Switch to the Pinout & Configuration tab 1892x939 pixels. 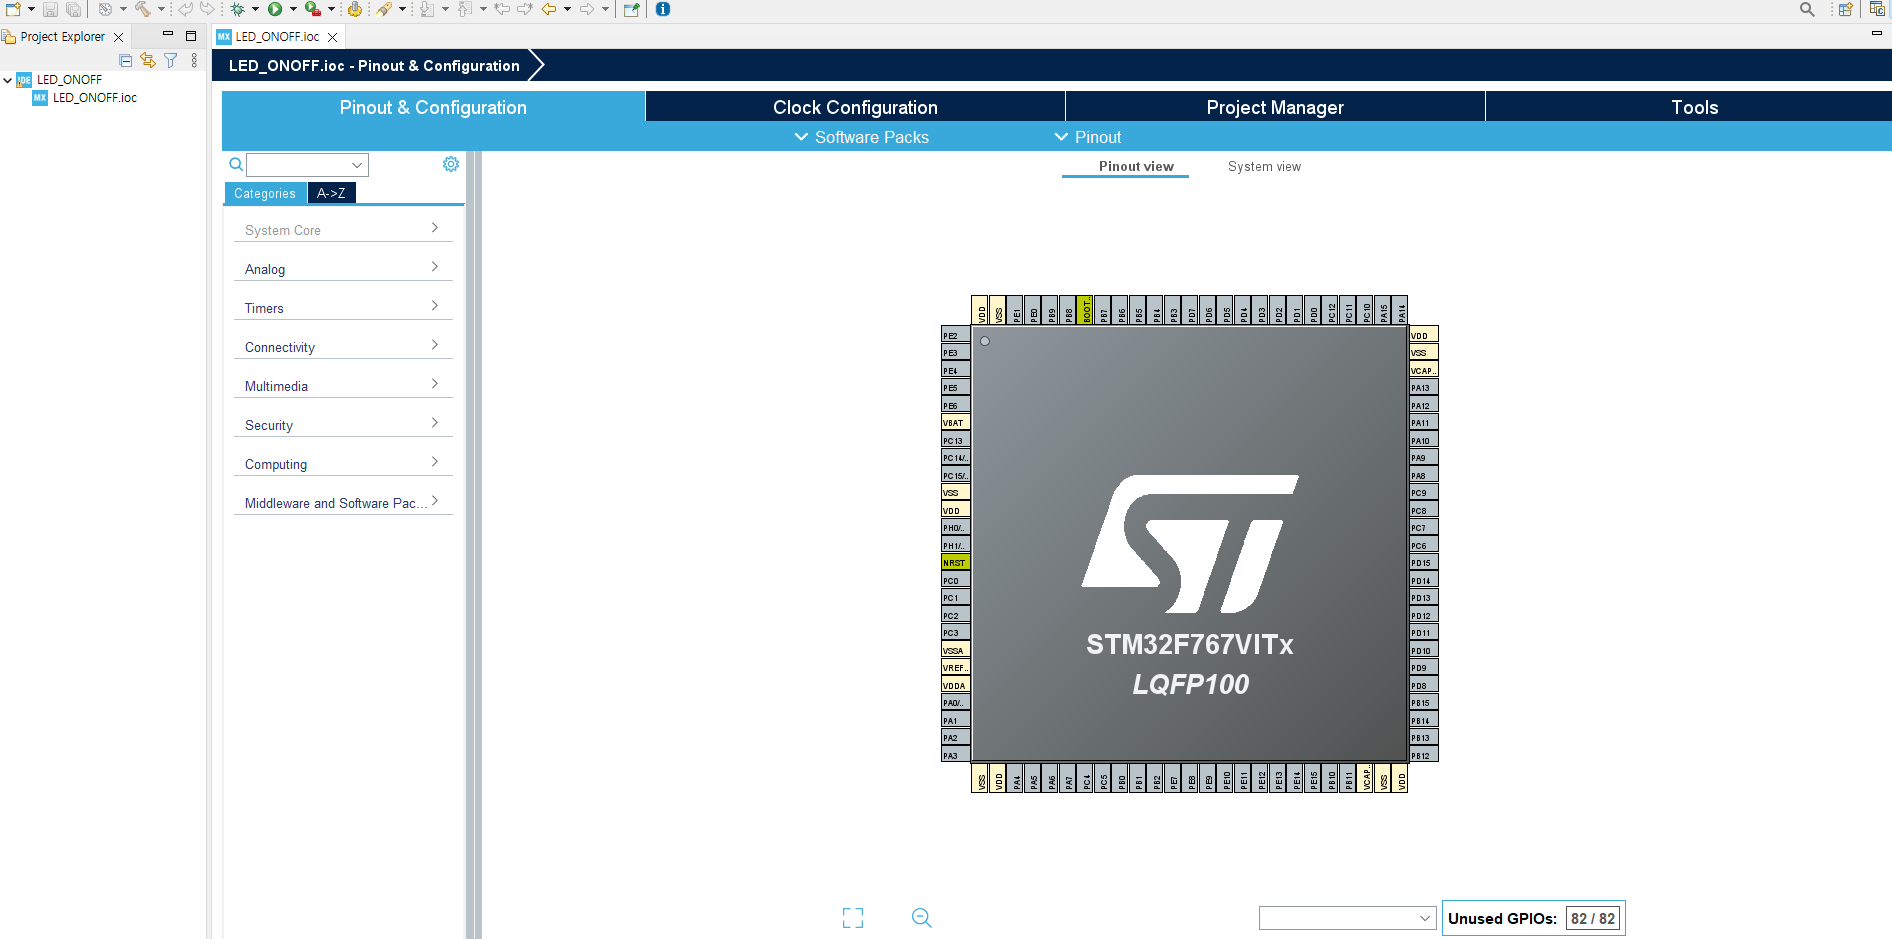433,107
